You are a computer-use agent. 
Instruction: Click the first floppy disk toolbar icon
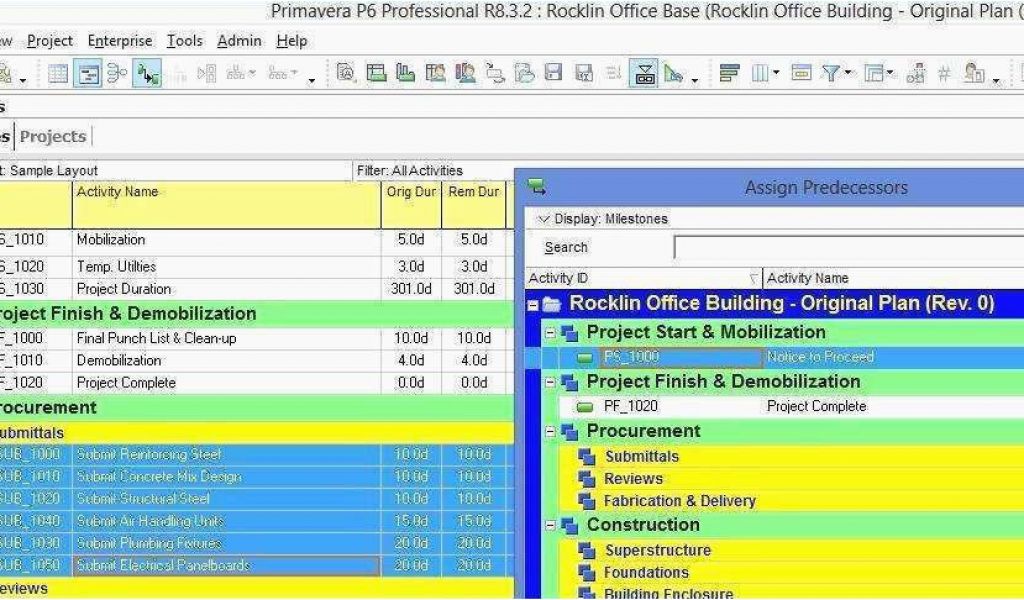point(554,72)
